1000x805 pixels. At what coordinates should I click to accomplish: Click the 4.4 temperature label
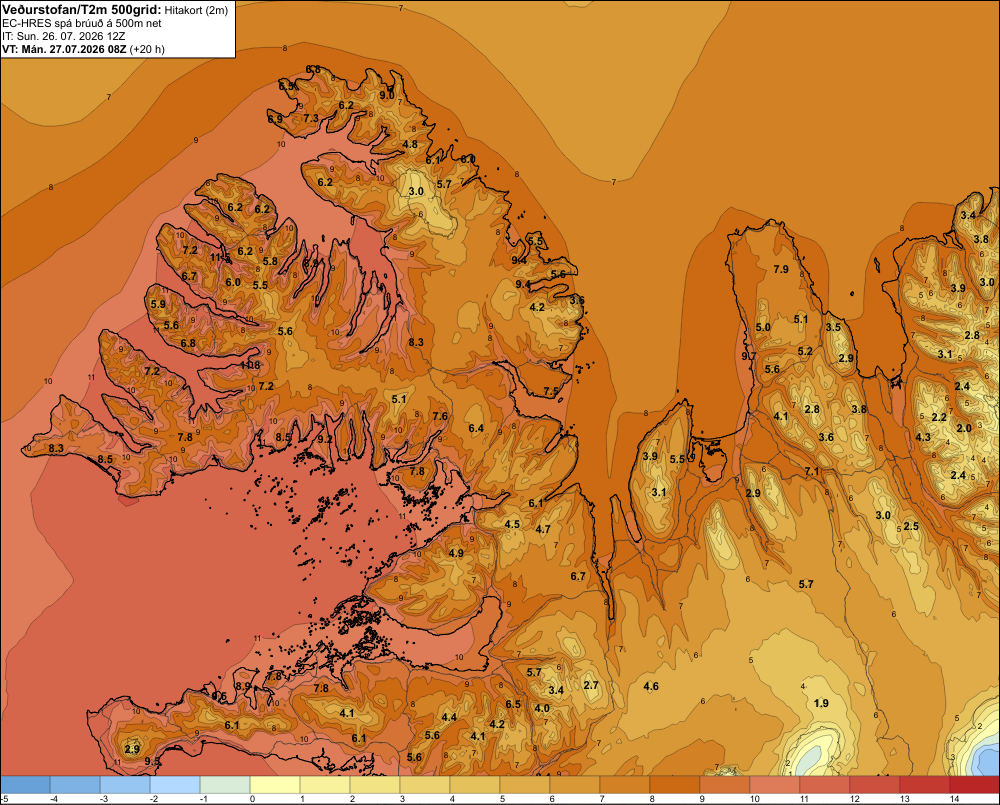pos(449,717)
